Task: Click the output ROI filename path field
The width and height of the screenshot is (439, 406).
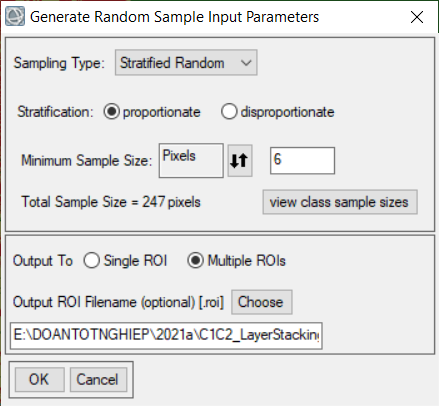Action: tap(166, 335)
